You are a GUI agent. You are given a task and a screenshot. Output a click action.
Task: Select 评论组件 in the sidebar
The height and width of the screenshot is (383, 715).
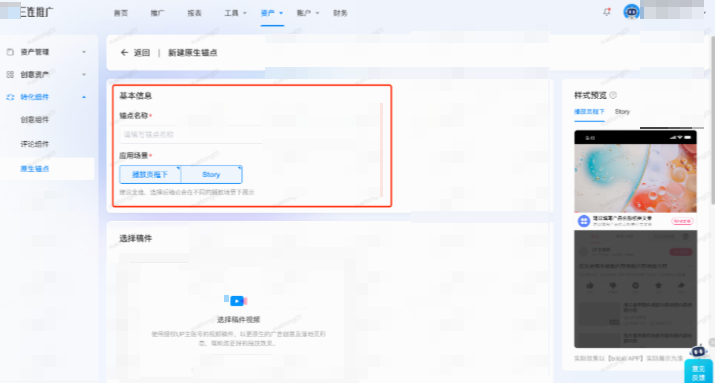click(x=34, y=144)
